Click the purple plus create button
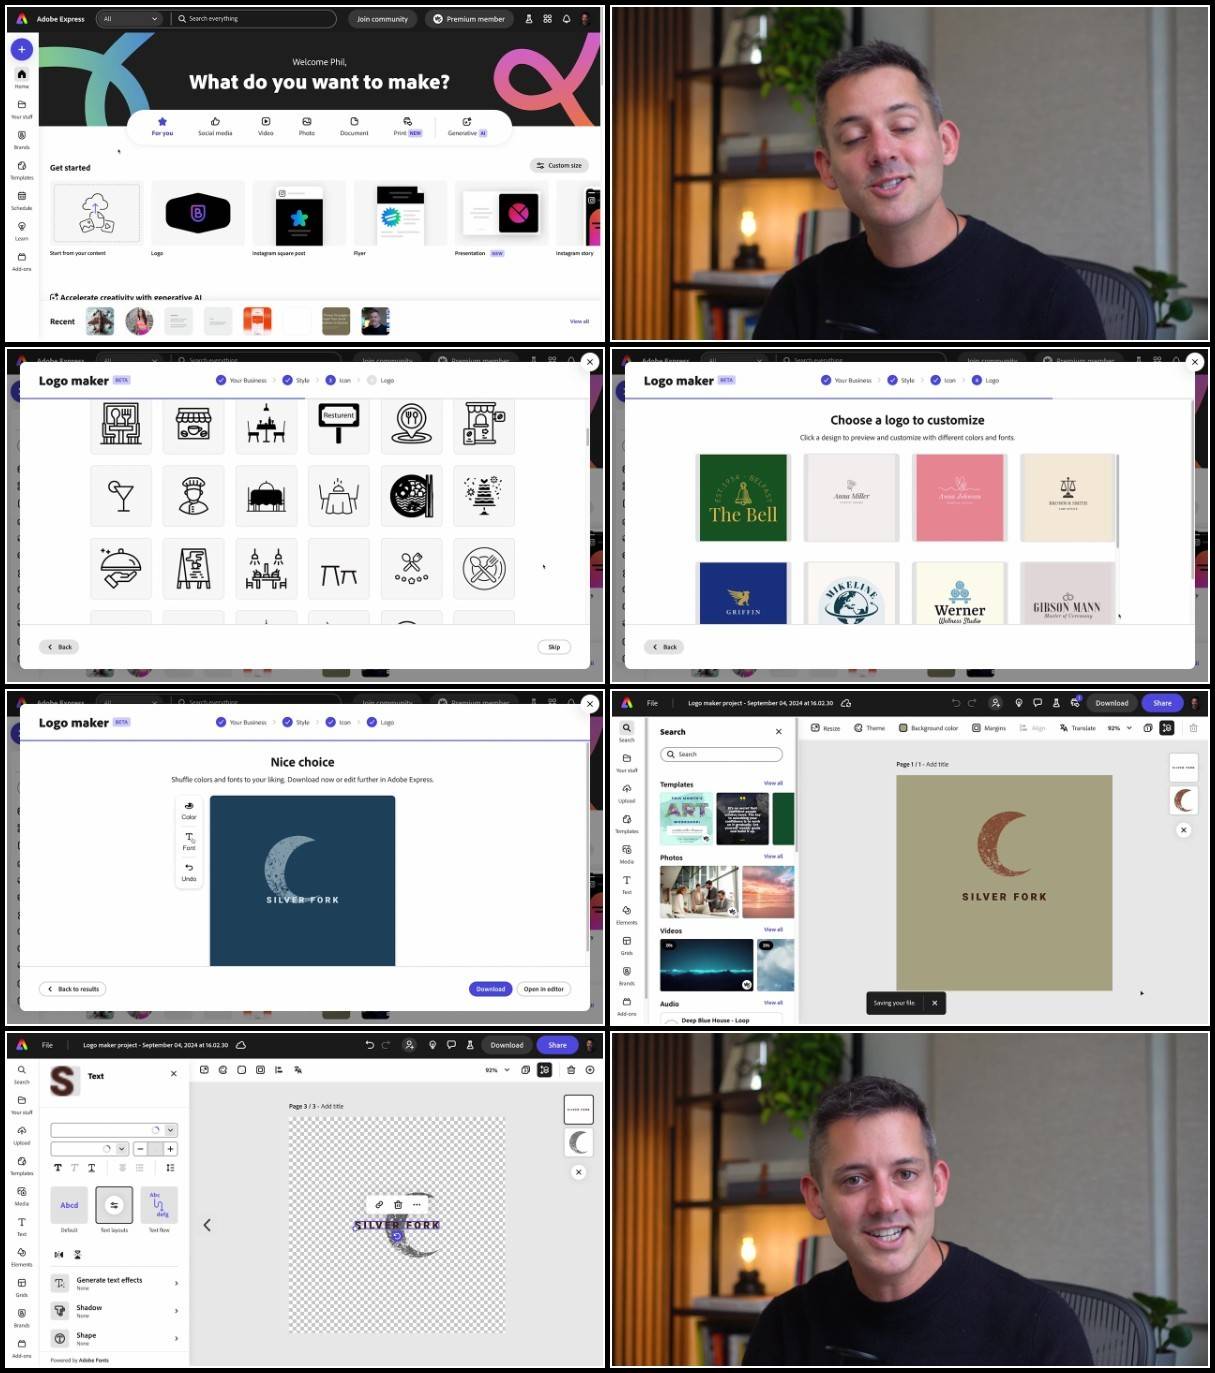 point(21,49)
